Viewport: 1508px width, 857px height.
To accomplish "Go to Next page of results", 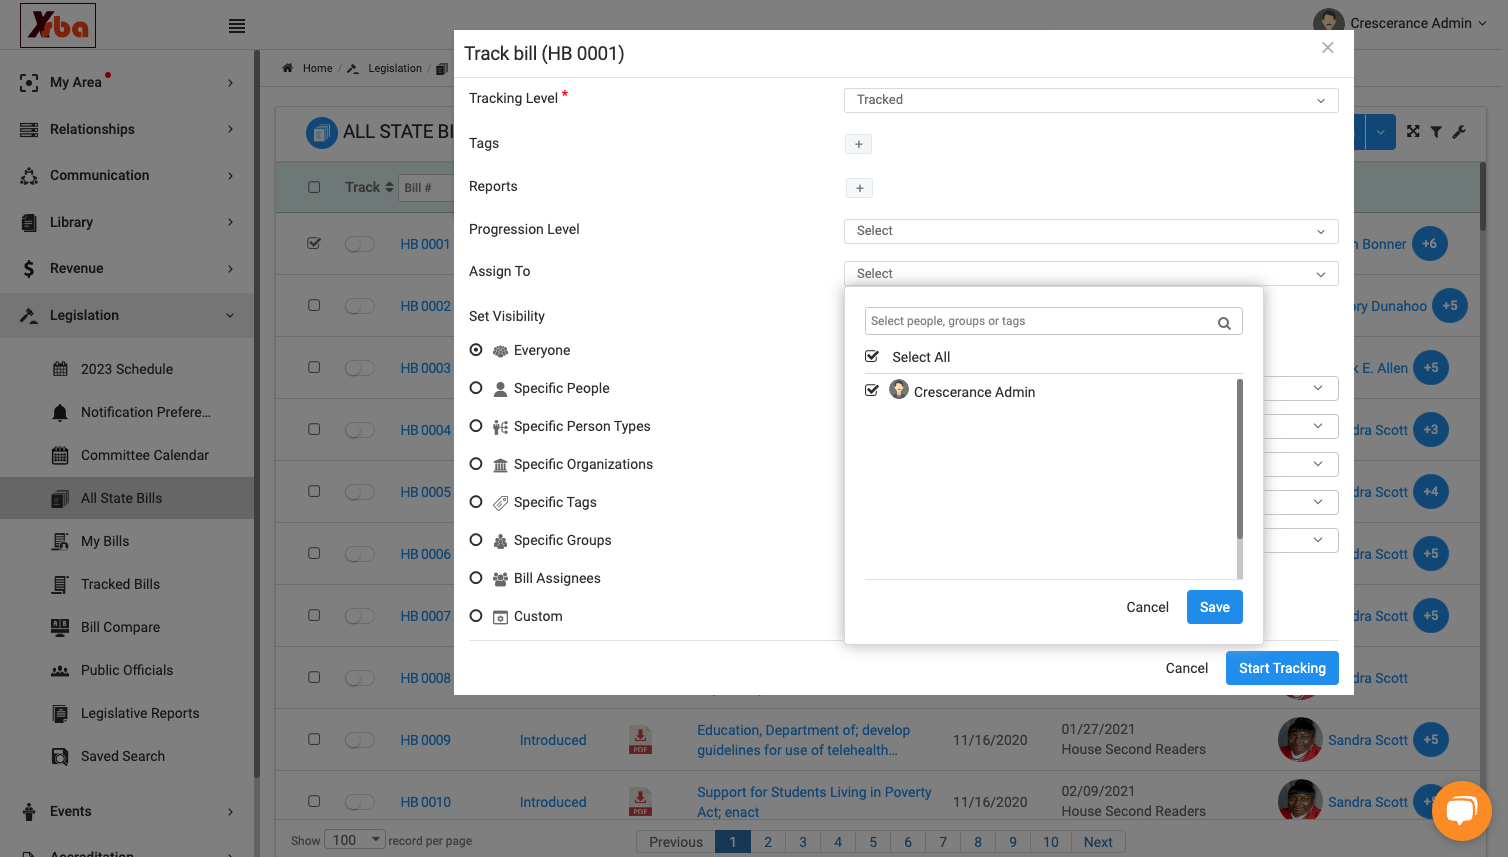I will (1098, 842).
